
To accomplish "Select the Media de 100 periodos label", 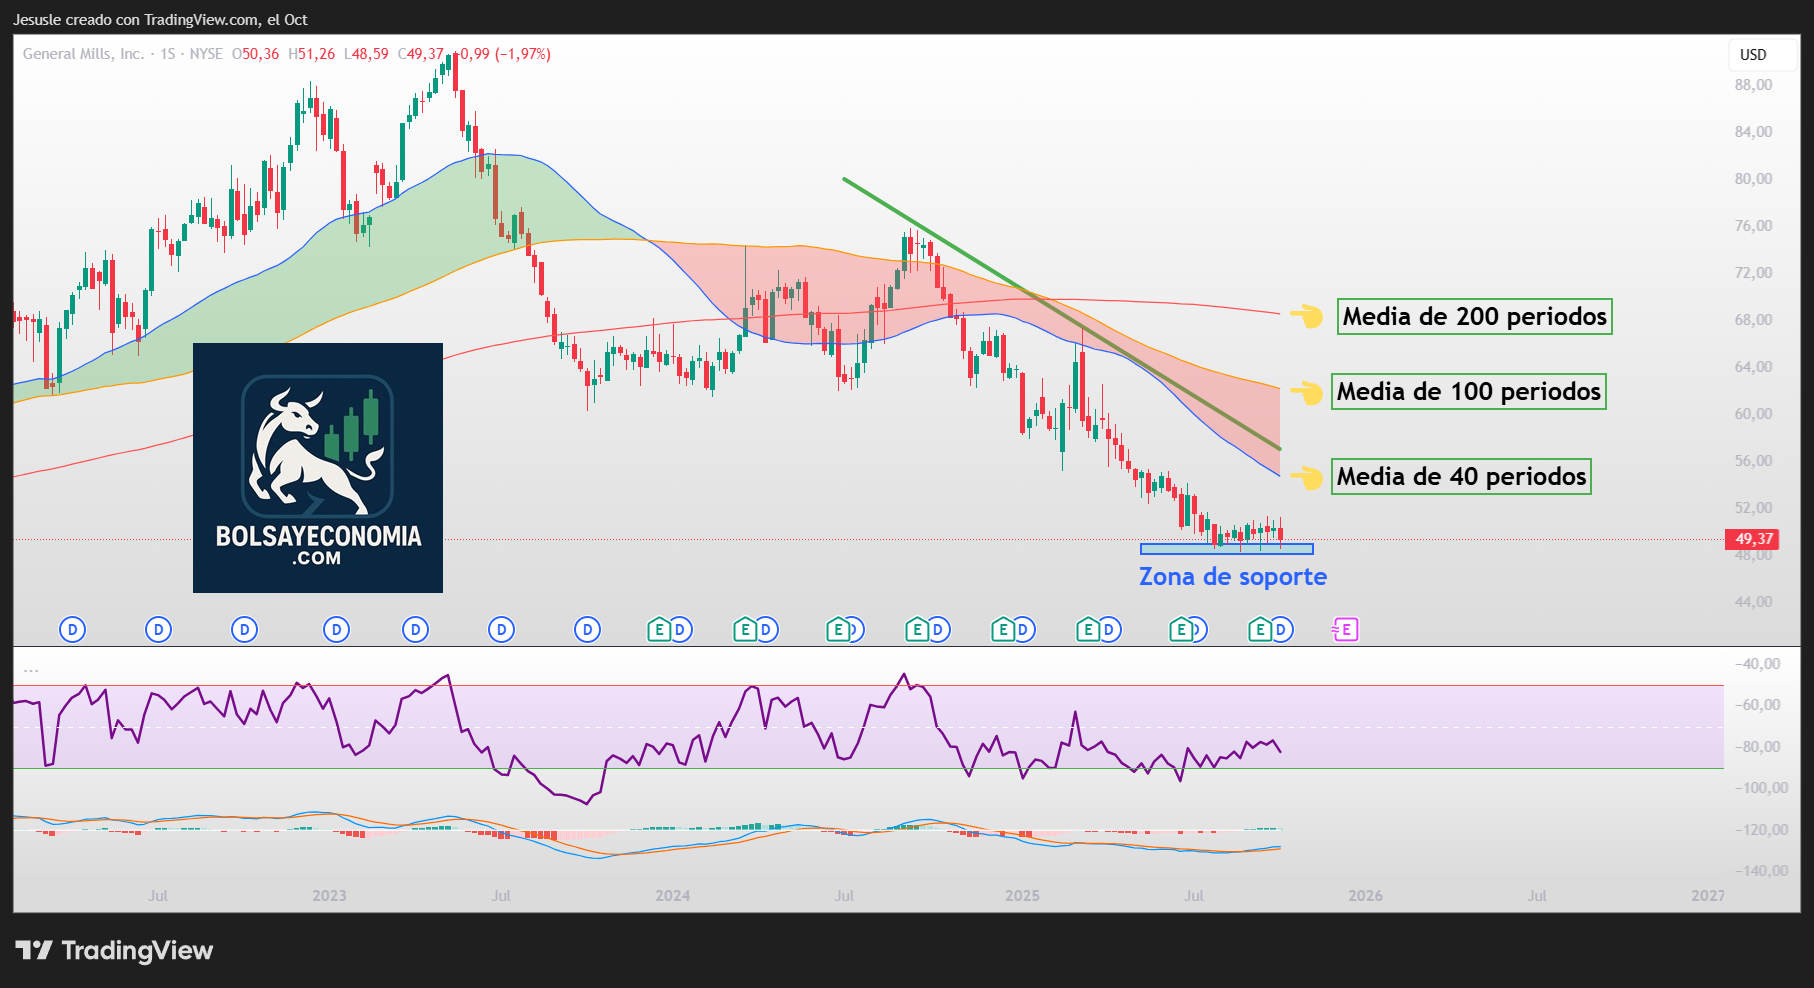I will [x=1468, y=391].
